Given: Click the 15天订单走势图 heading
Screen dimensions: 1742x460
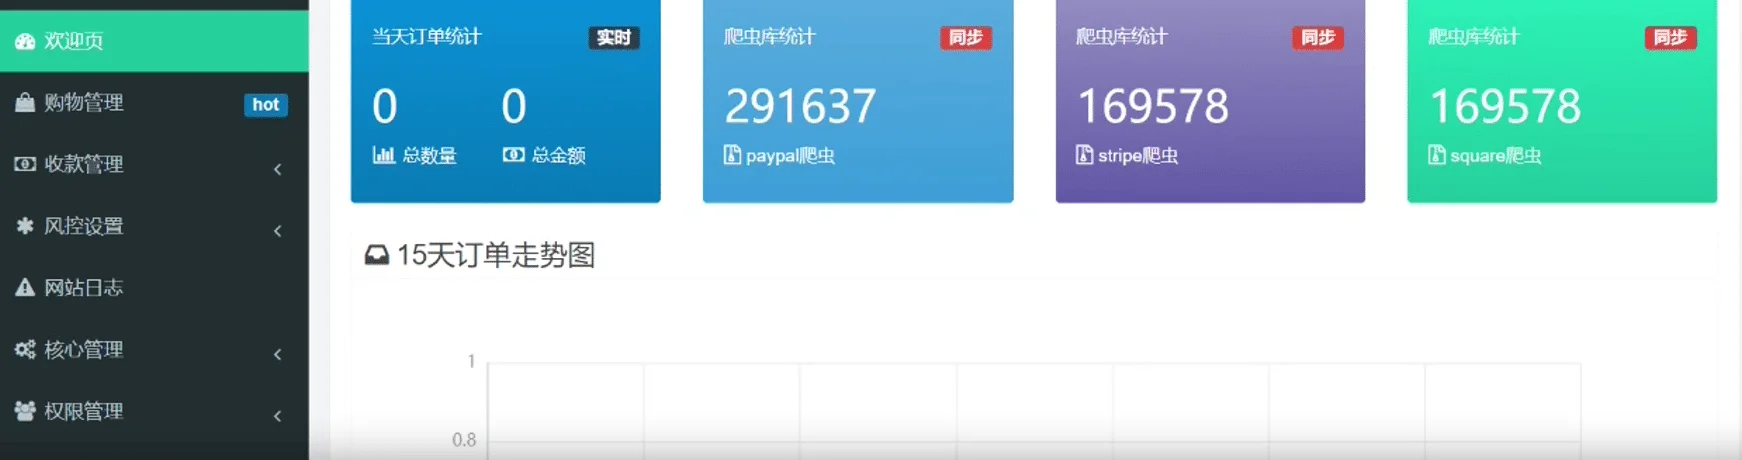Looking at the screenshot, I should (x=496, y=255).
